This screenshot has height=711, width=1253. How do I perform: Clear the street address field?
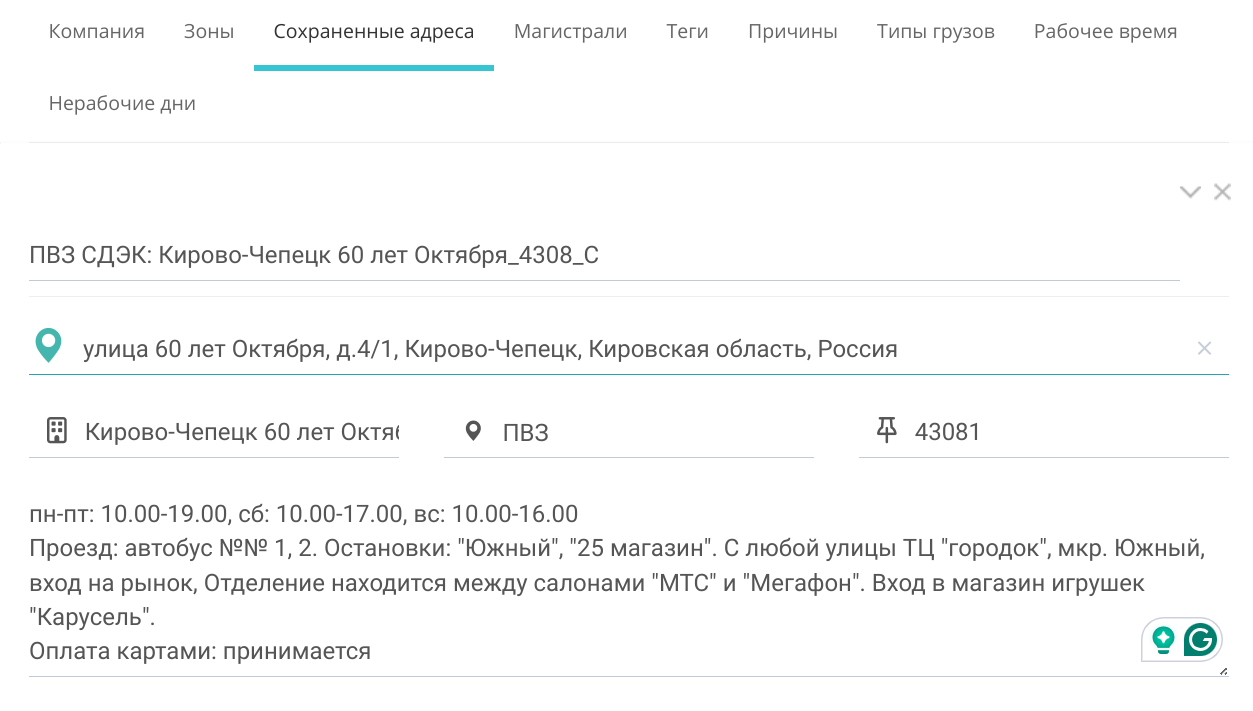pyautogui.click(x=1204, y=348)
